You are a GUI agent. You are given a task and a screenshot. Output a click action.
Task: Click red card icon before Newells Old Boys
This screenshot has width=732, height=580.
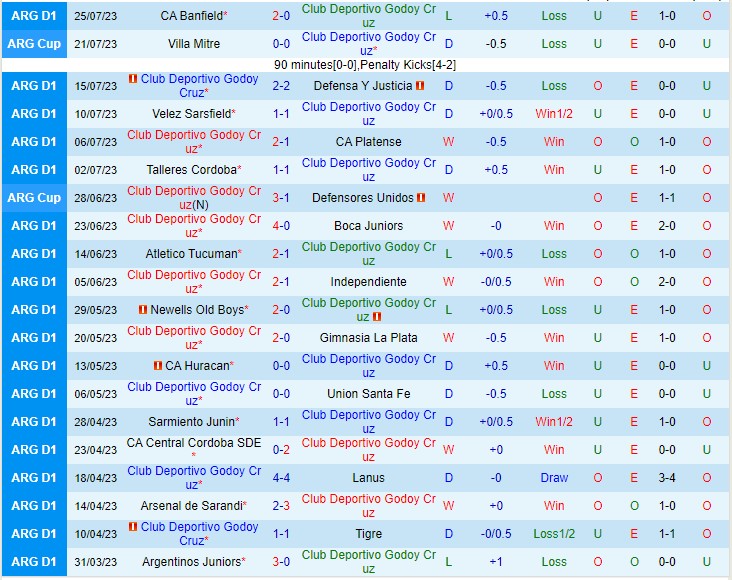143,310
